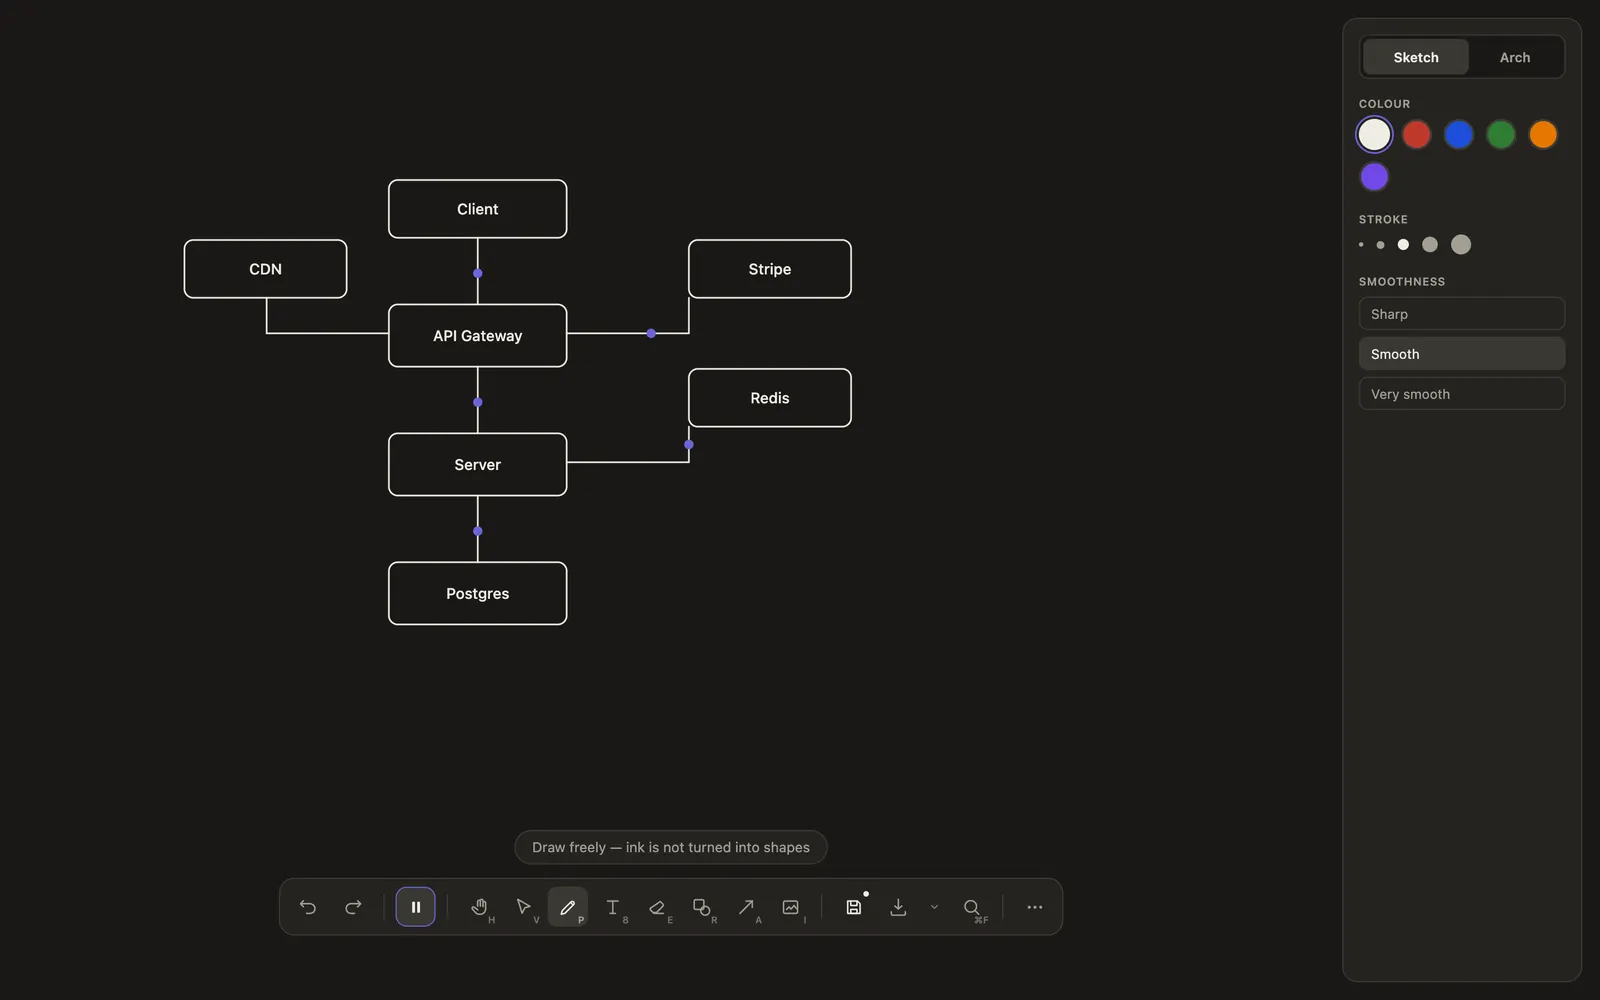Pick the orange colour swatch

[x=1543, y=134]
